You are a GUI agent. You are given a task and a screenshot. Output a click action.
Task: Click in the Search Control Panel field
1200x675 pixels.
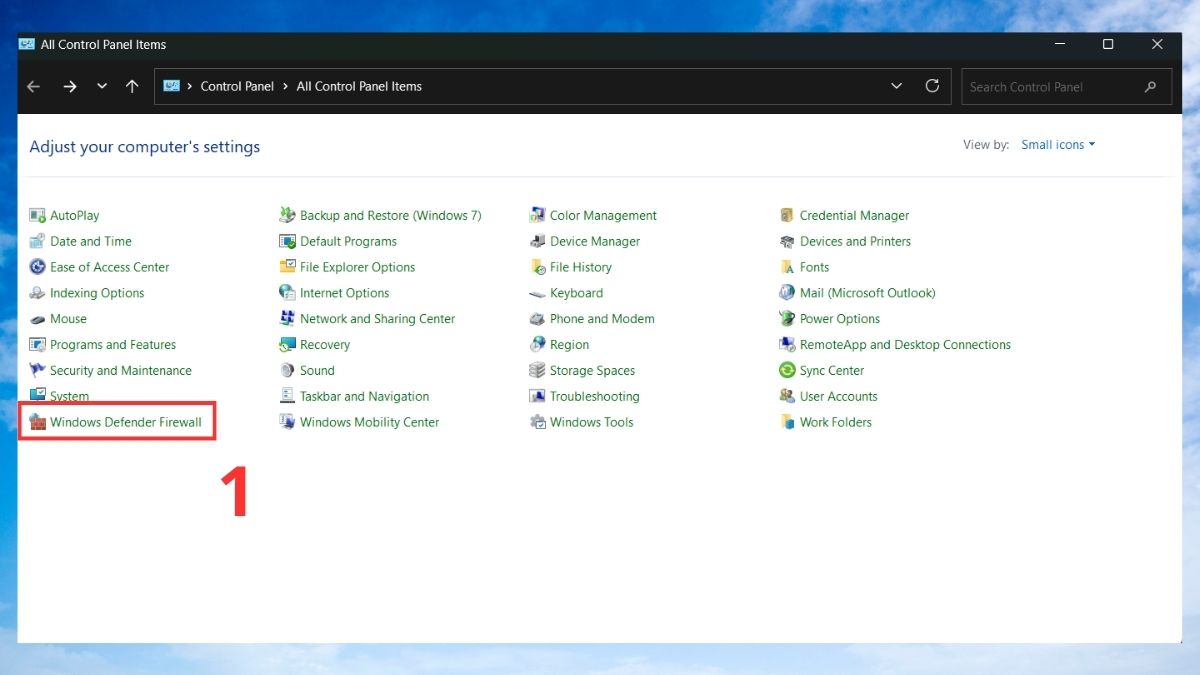(1050, 87)
